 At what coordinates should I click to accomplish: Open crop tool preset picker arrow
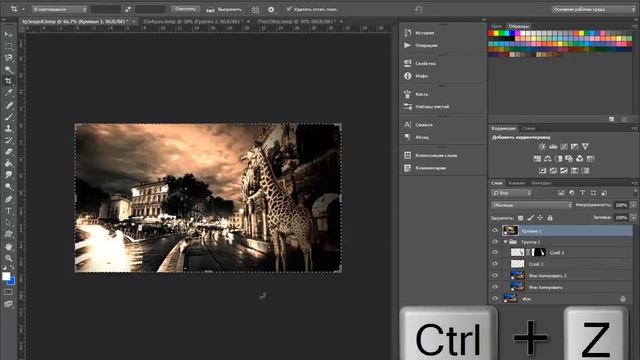point(23,9)
